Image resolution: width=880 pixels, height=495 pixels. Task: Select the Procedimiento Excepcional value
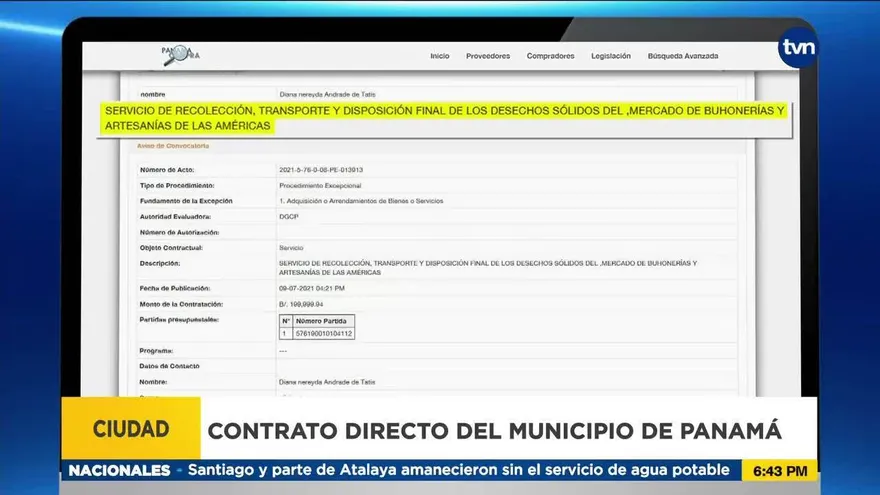[x=320, y=185]
